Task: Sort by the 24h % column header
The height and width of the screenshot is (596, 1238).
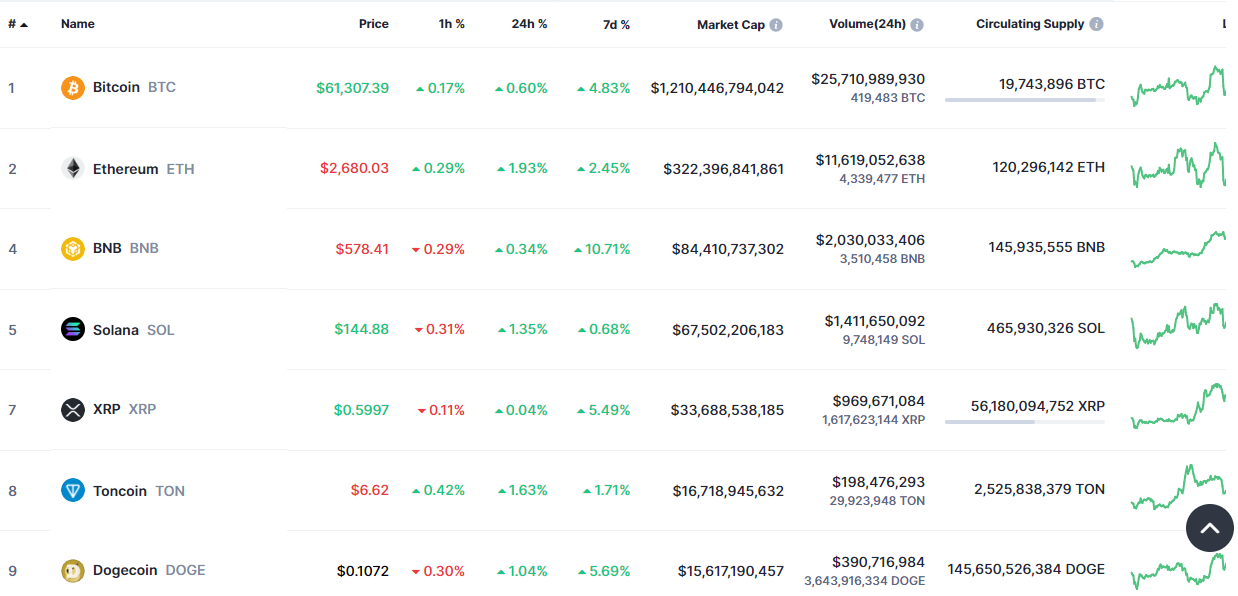Action: pos(530,24)
